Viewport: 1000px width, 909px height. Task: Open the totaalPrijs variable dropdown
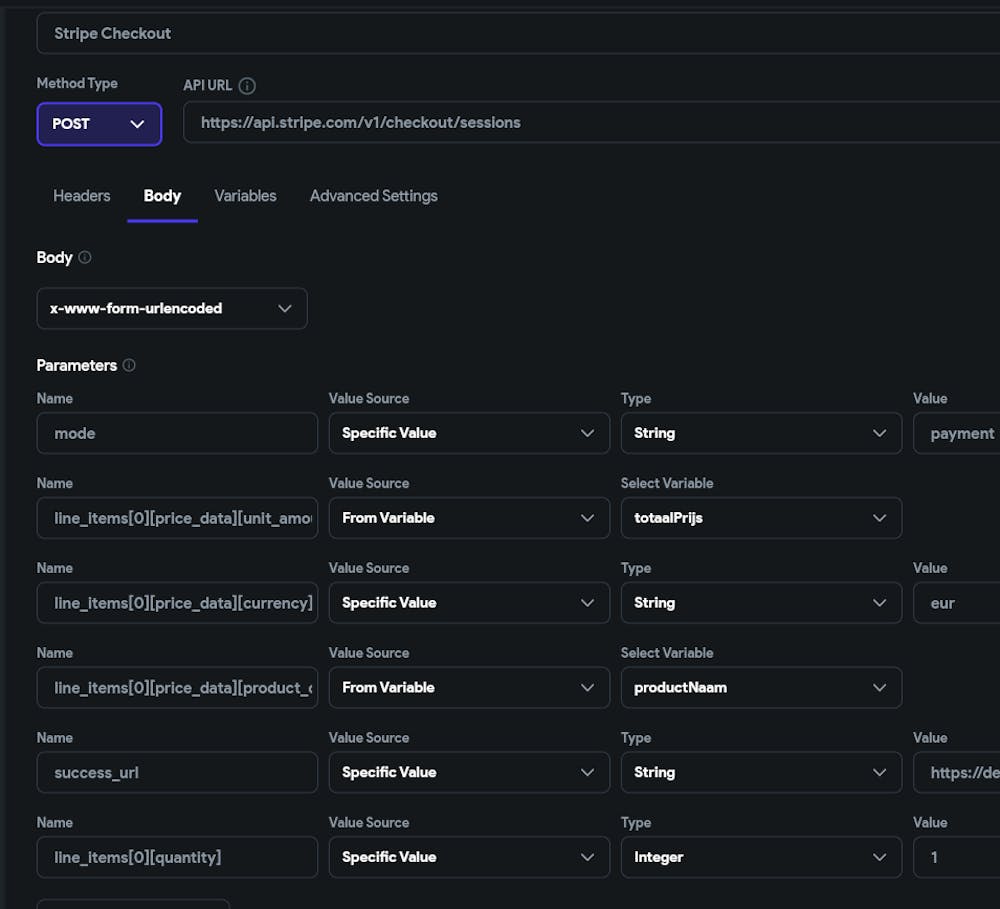(761, 518)
